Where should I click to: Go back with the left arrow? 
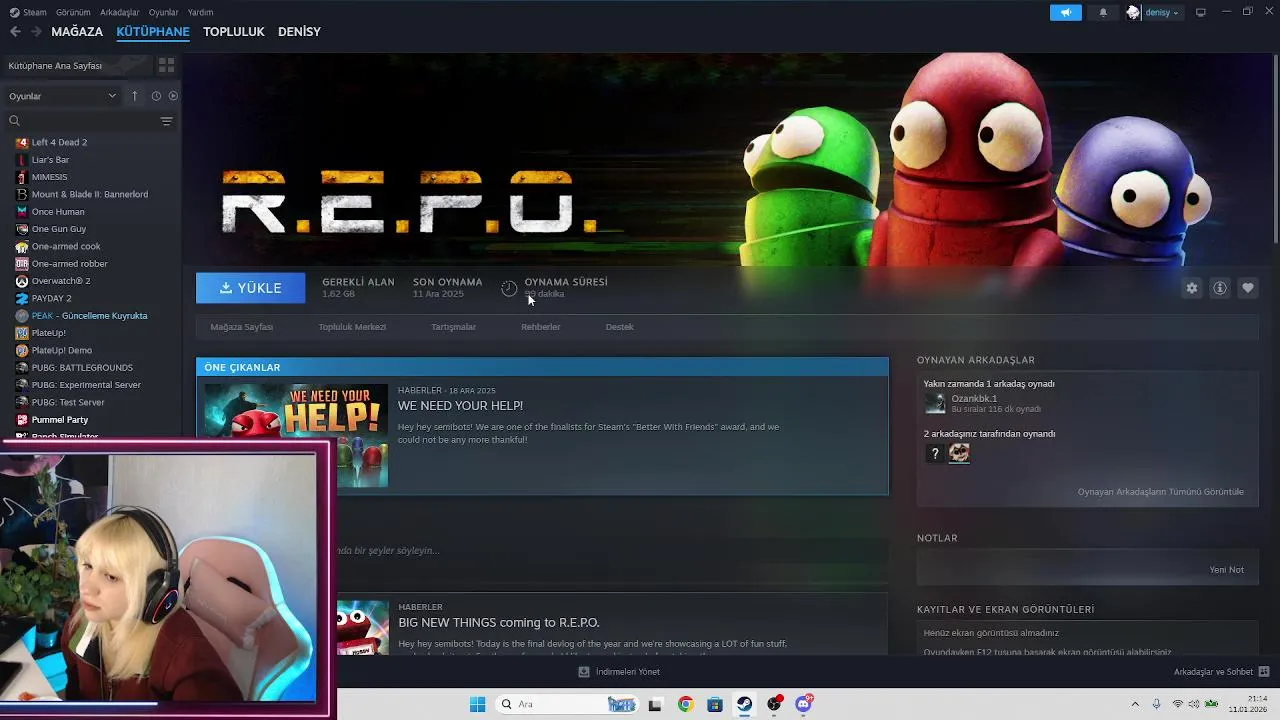(15, 32)
